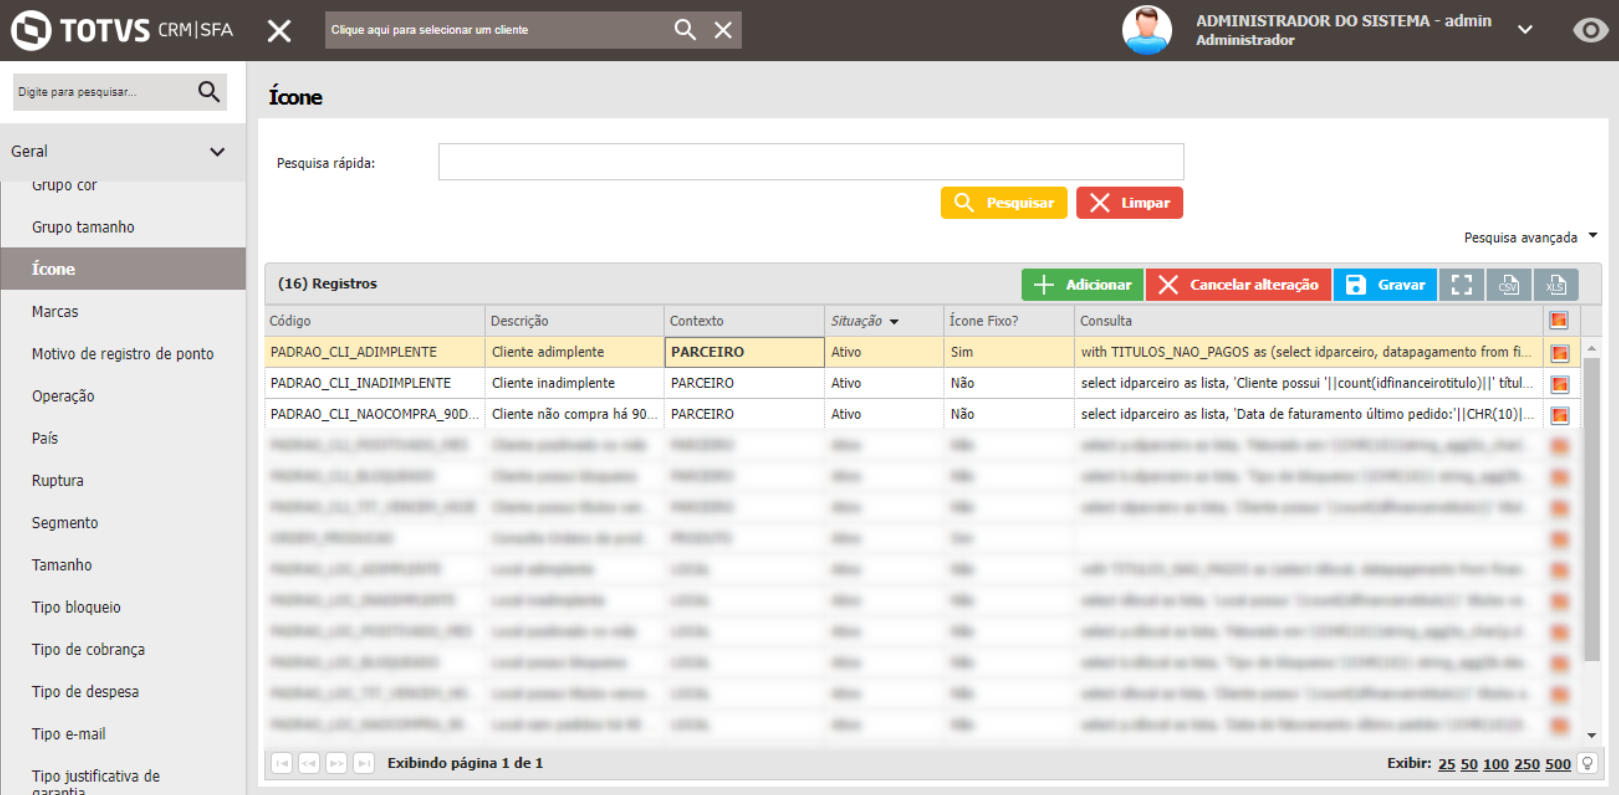Image resolution: width=1619 pixels, height=795 pixels.
Task: Open the Tipo e-mail menu item
Action: point(68,733)
